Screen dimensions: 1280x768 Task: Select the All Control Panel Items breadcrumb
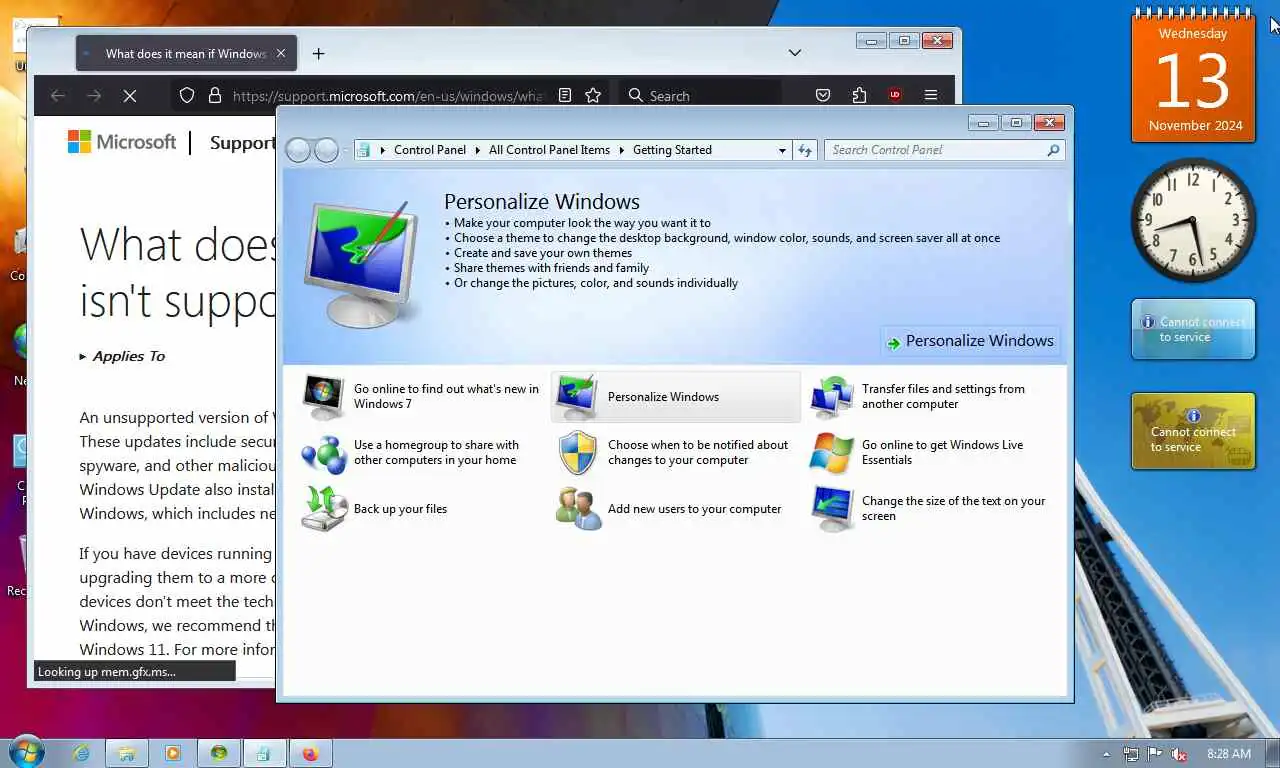[x=549, y=150]
